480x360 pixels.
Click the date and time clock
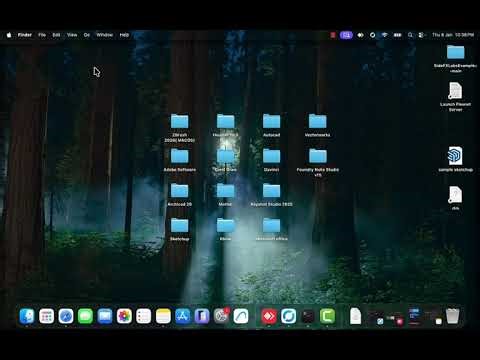pos(453,35)
